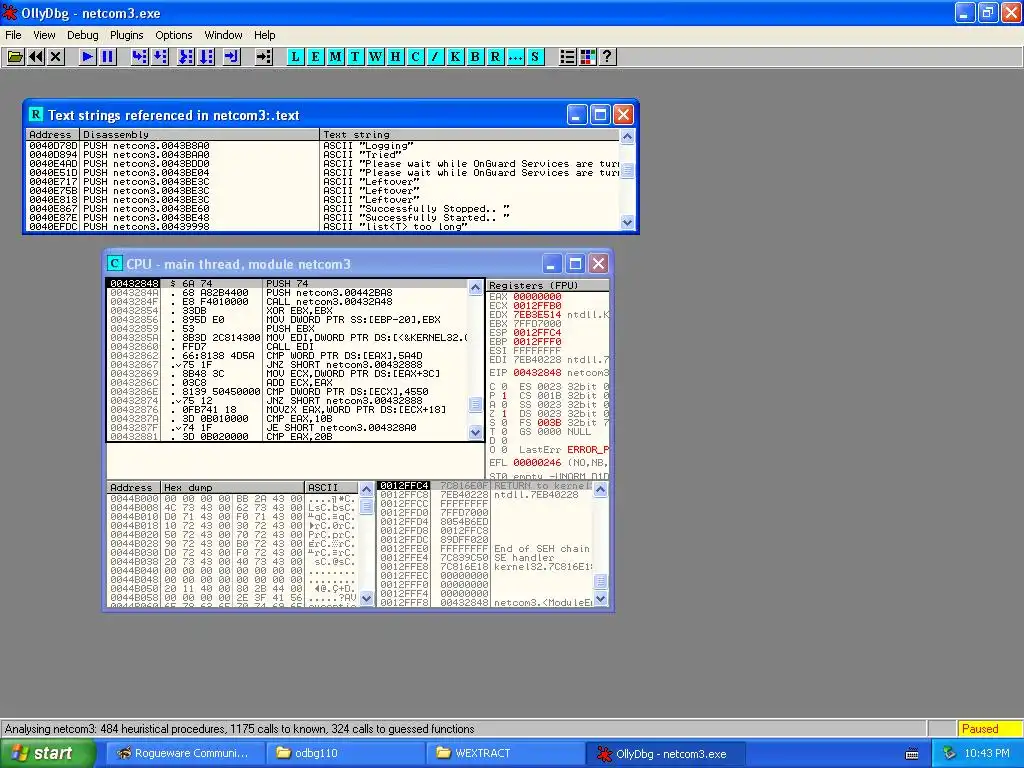This screenshot has height=768, width=1024.
Task: Click Address column header in Text strings window
Action: (52, 135)
